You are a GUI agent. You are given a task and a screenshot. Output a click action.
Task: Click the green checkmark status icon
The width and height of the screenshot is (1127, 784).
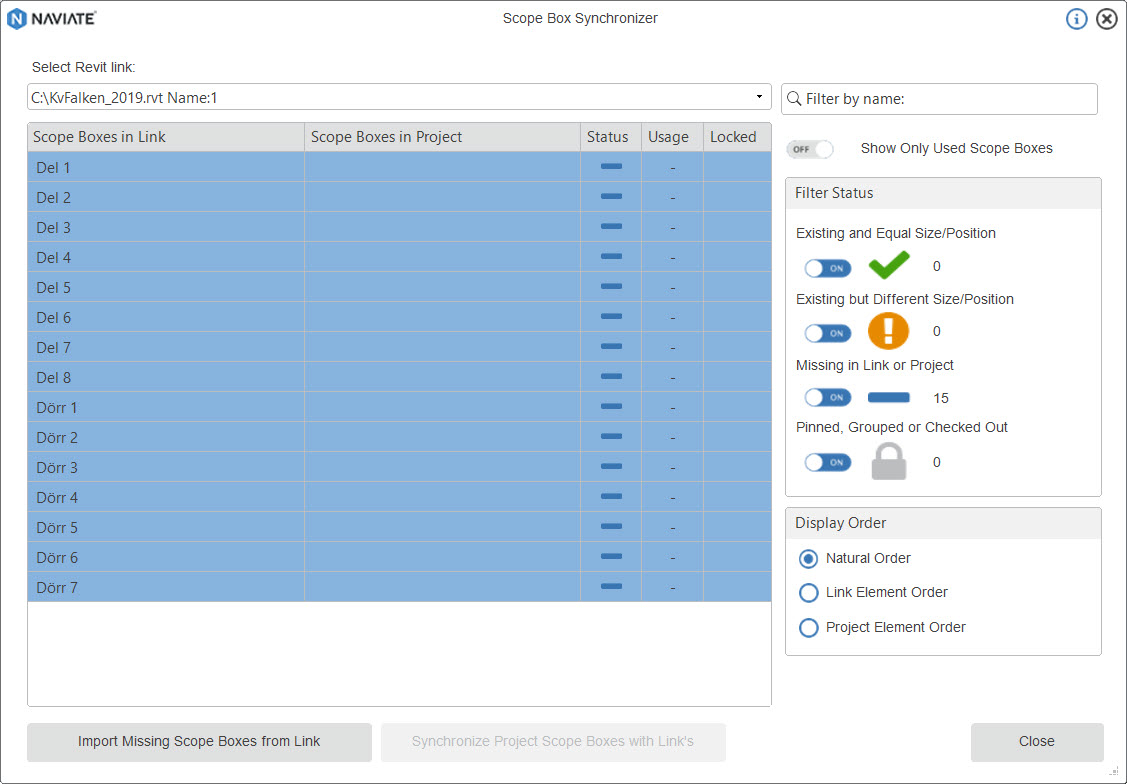[x=888, y=266]
